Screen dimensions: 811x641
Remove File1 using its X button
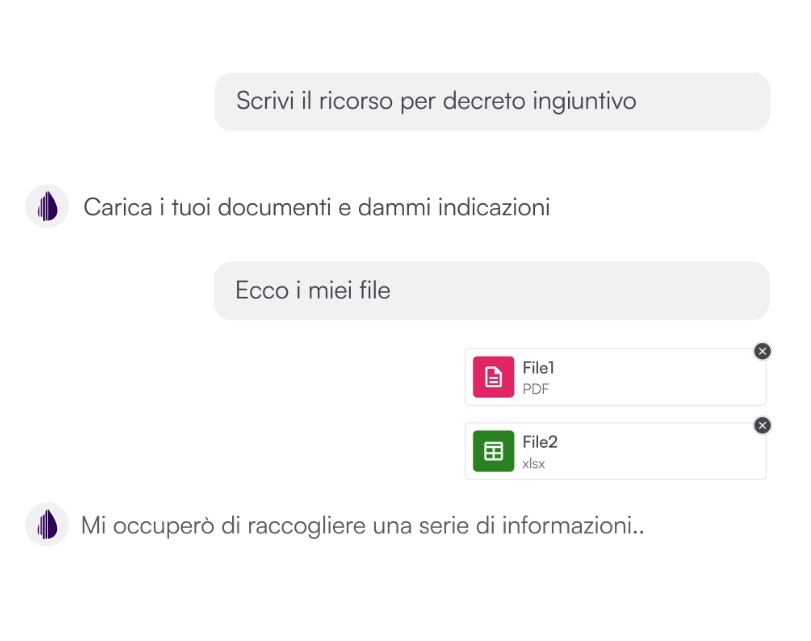coord(763,351)
